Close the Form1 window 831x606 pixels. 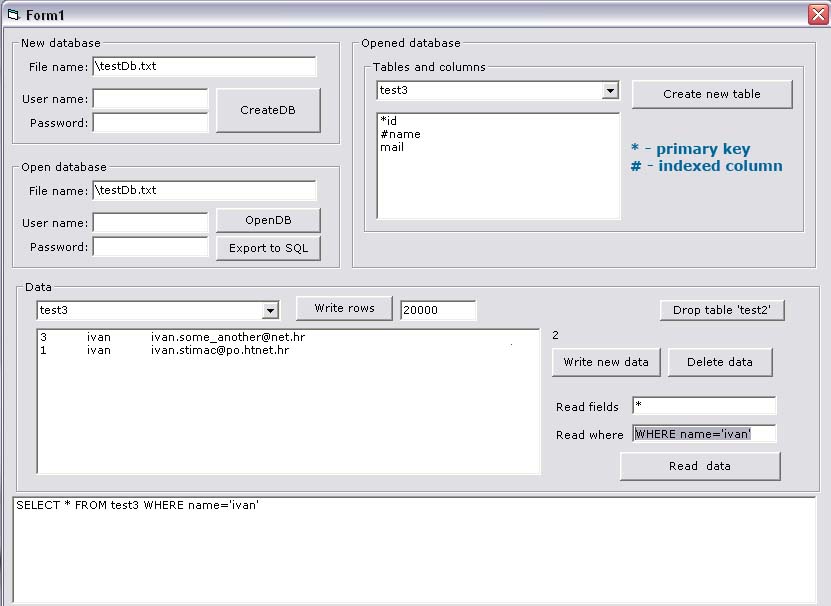(x=817, y=14)
